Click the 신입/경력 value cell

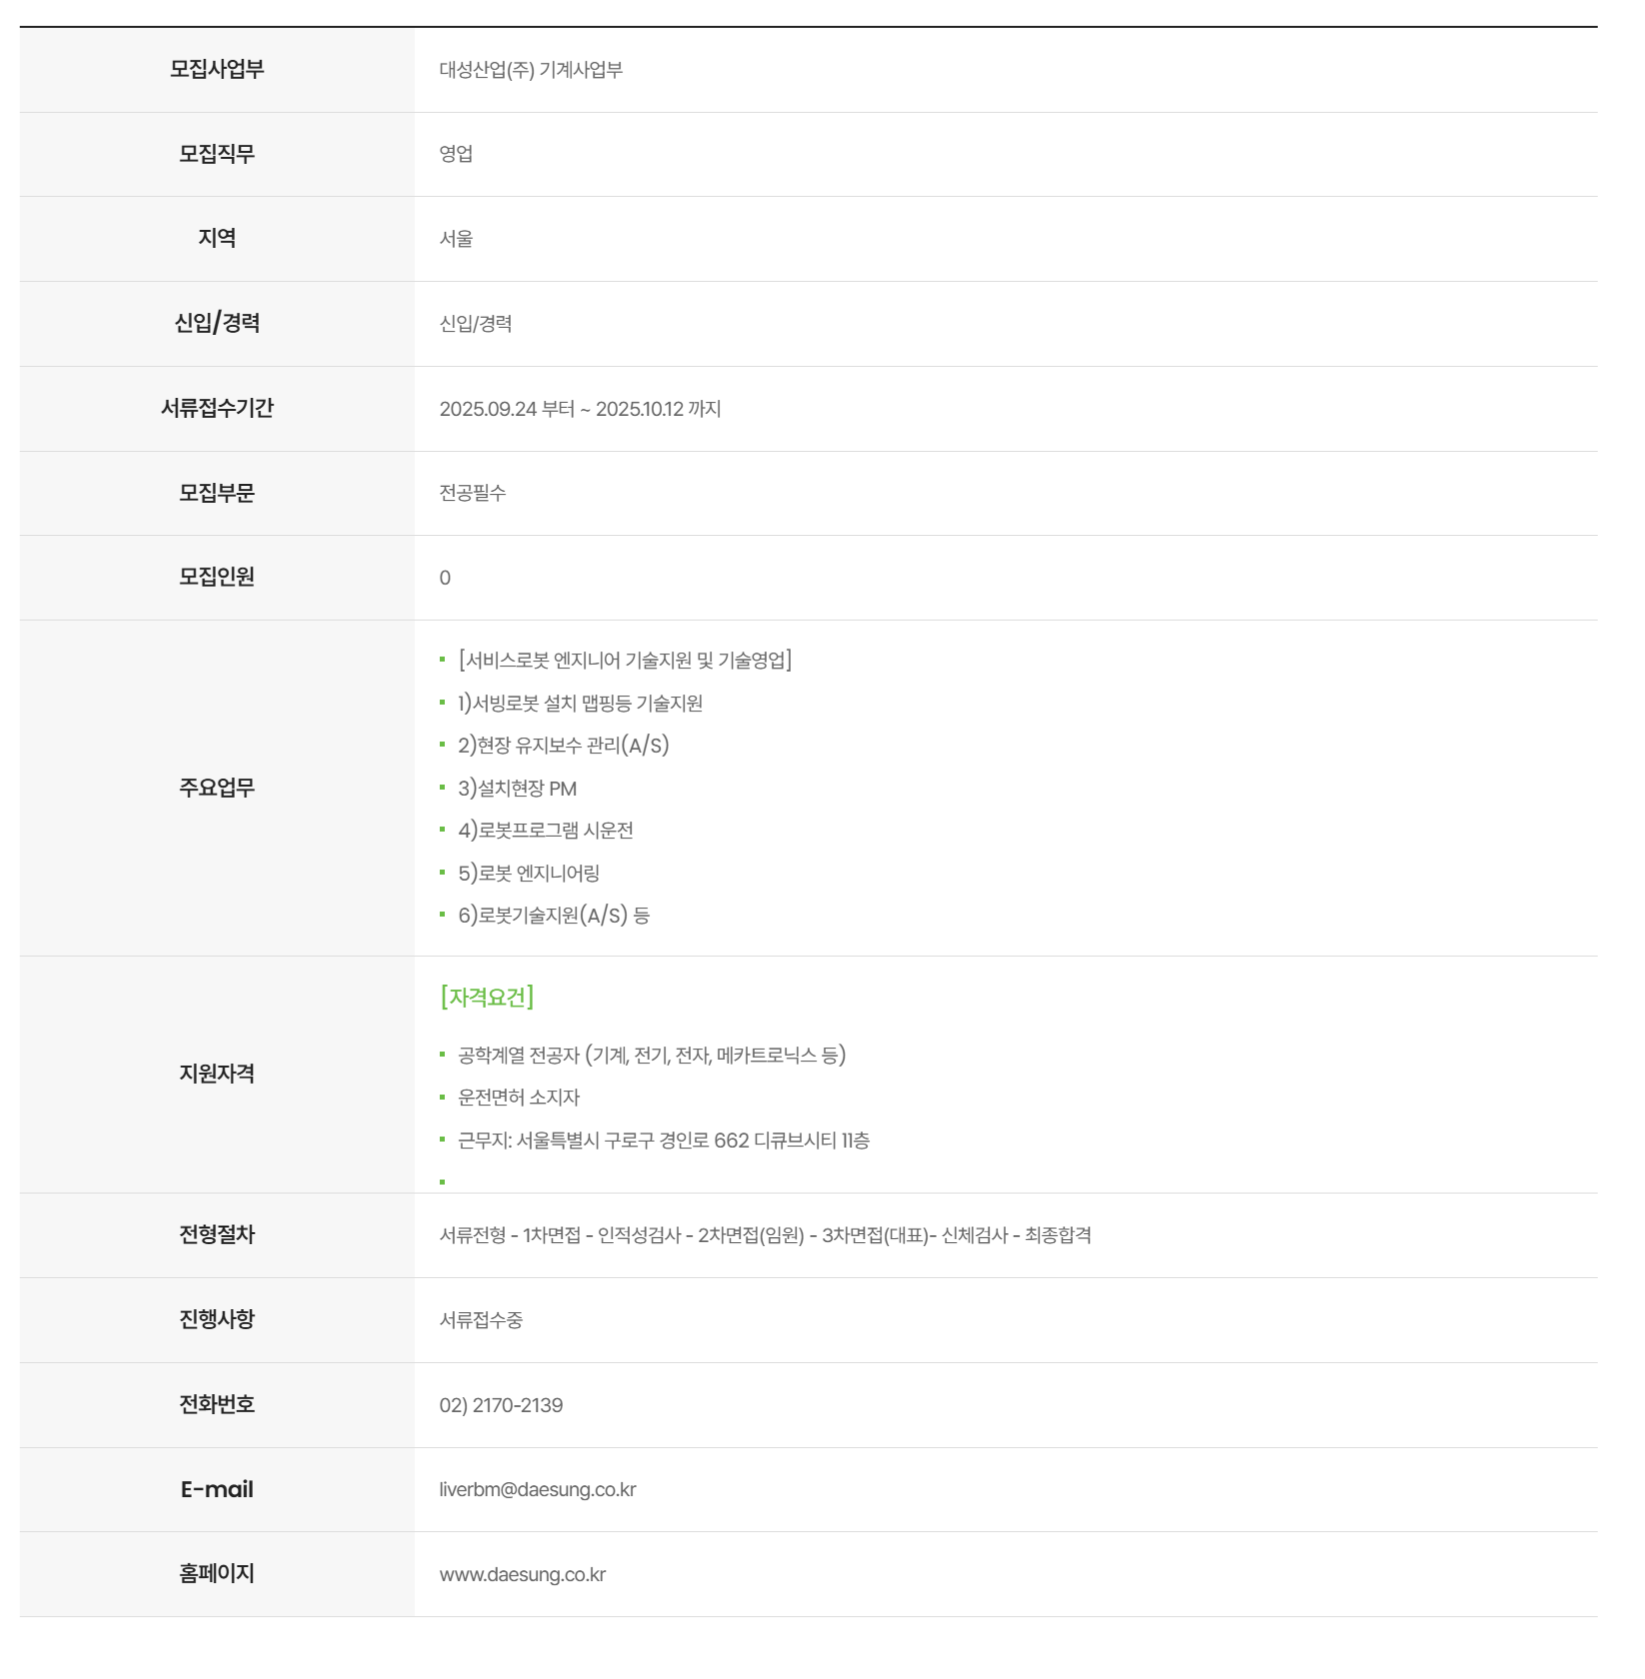[1006, 324]
